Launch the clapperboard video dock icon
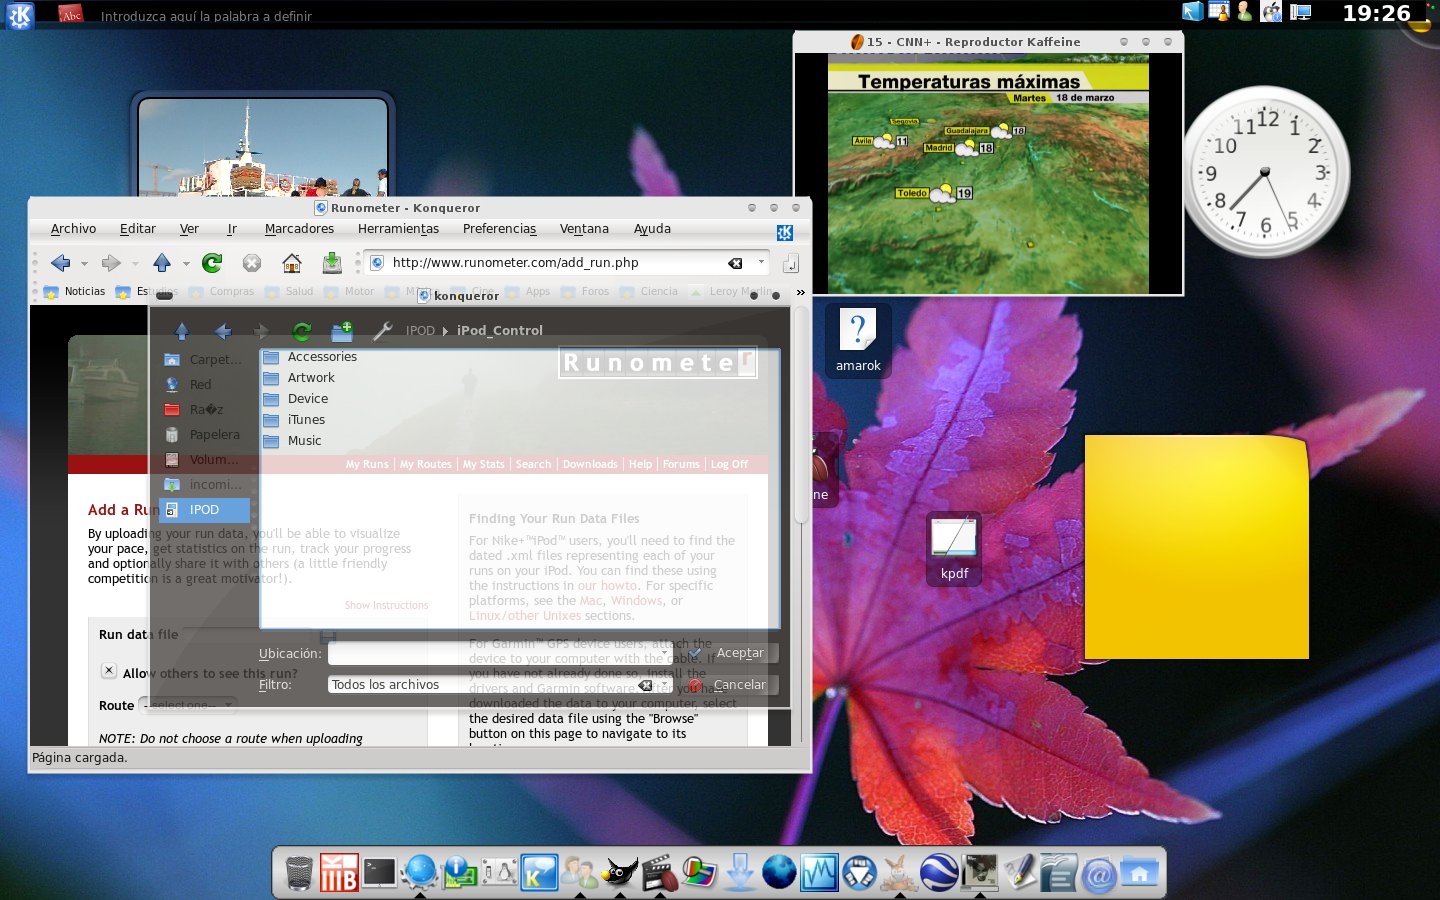 coord(659,872)
